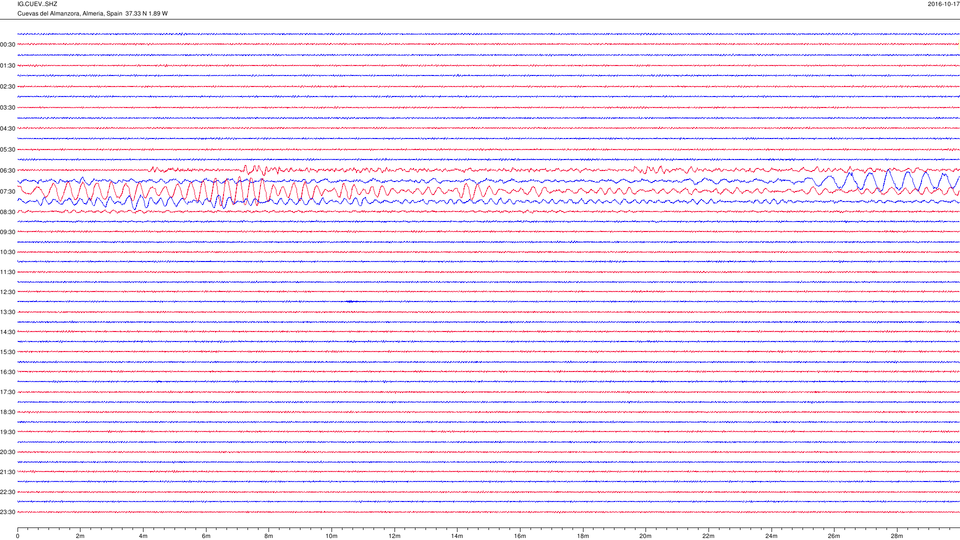Click the 22m axis tick label
This screenshot has height=540, width=960.
tap(708, 536)
